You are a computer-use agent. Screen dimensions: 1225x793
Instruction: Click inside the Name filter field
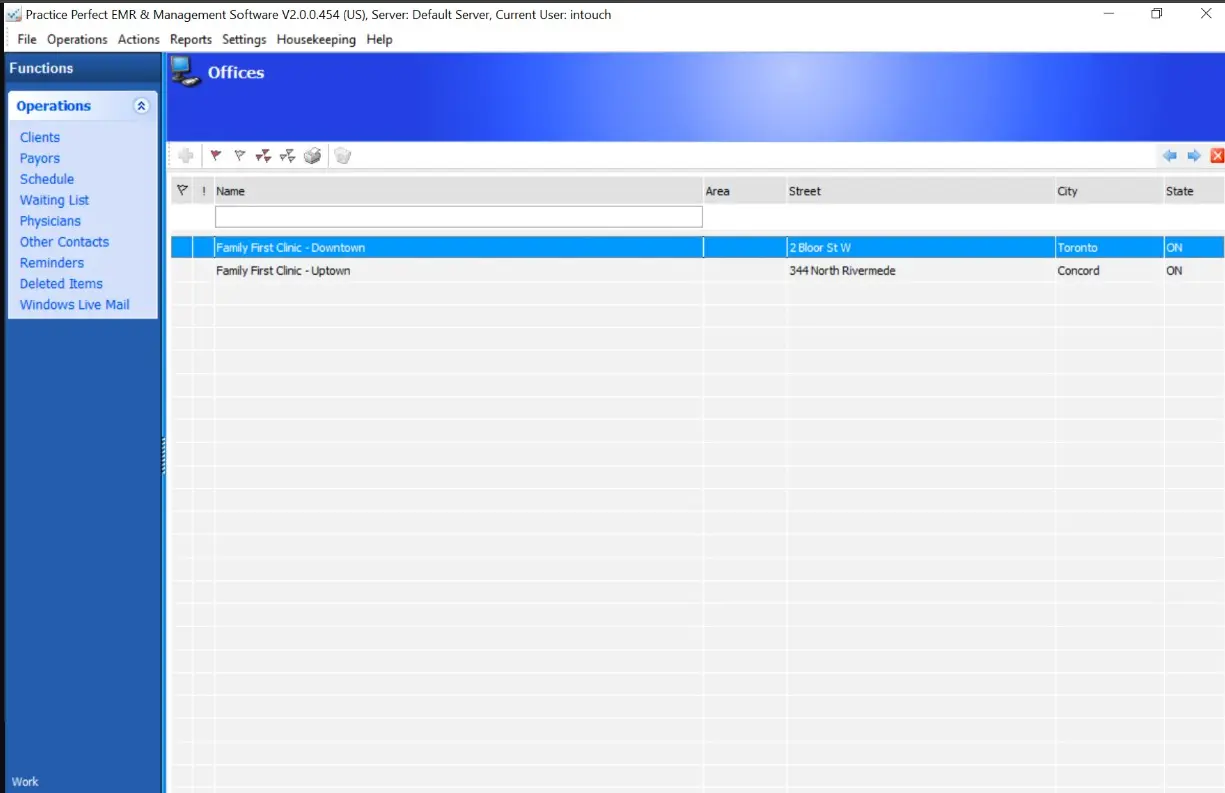coord(458,216)
